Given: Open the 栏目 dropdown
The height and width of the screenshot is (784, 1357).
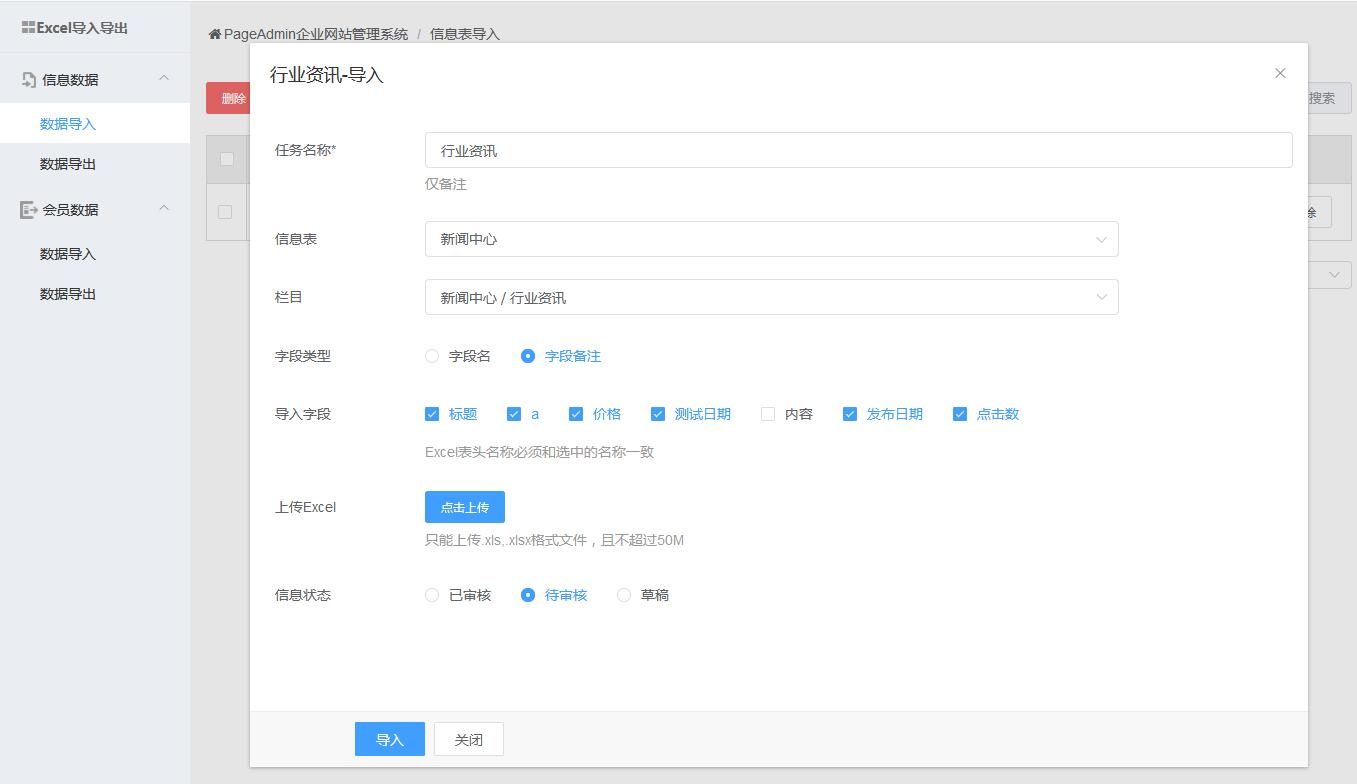Looking at the screenshot, I should click(771, 297).
